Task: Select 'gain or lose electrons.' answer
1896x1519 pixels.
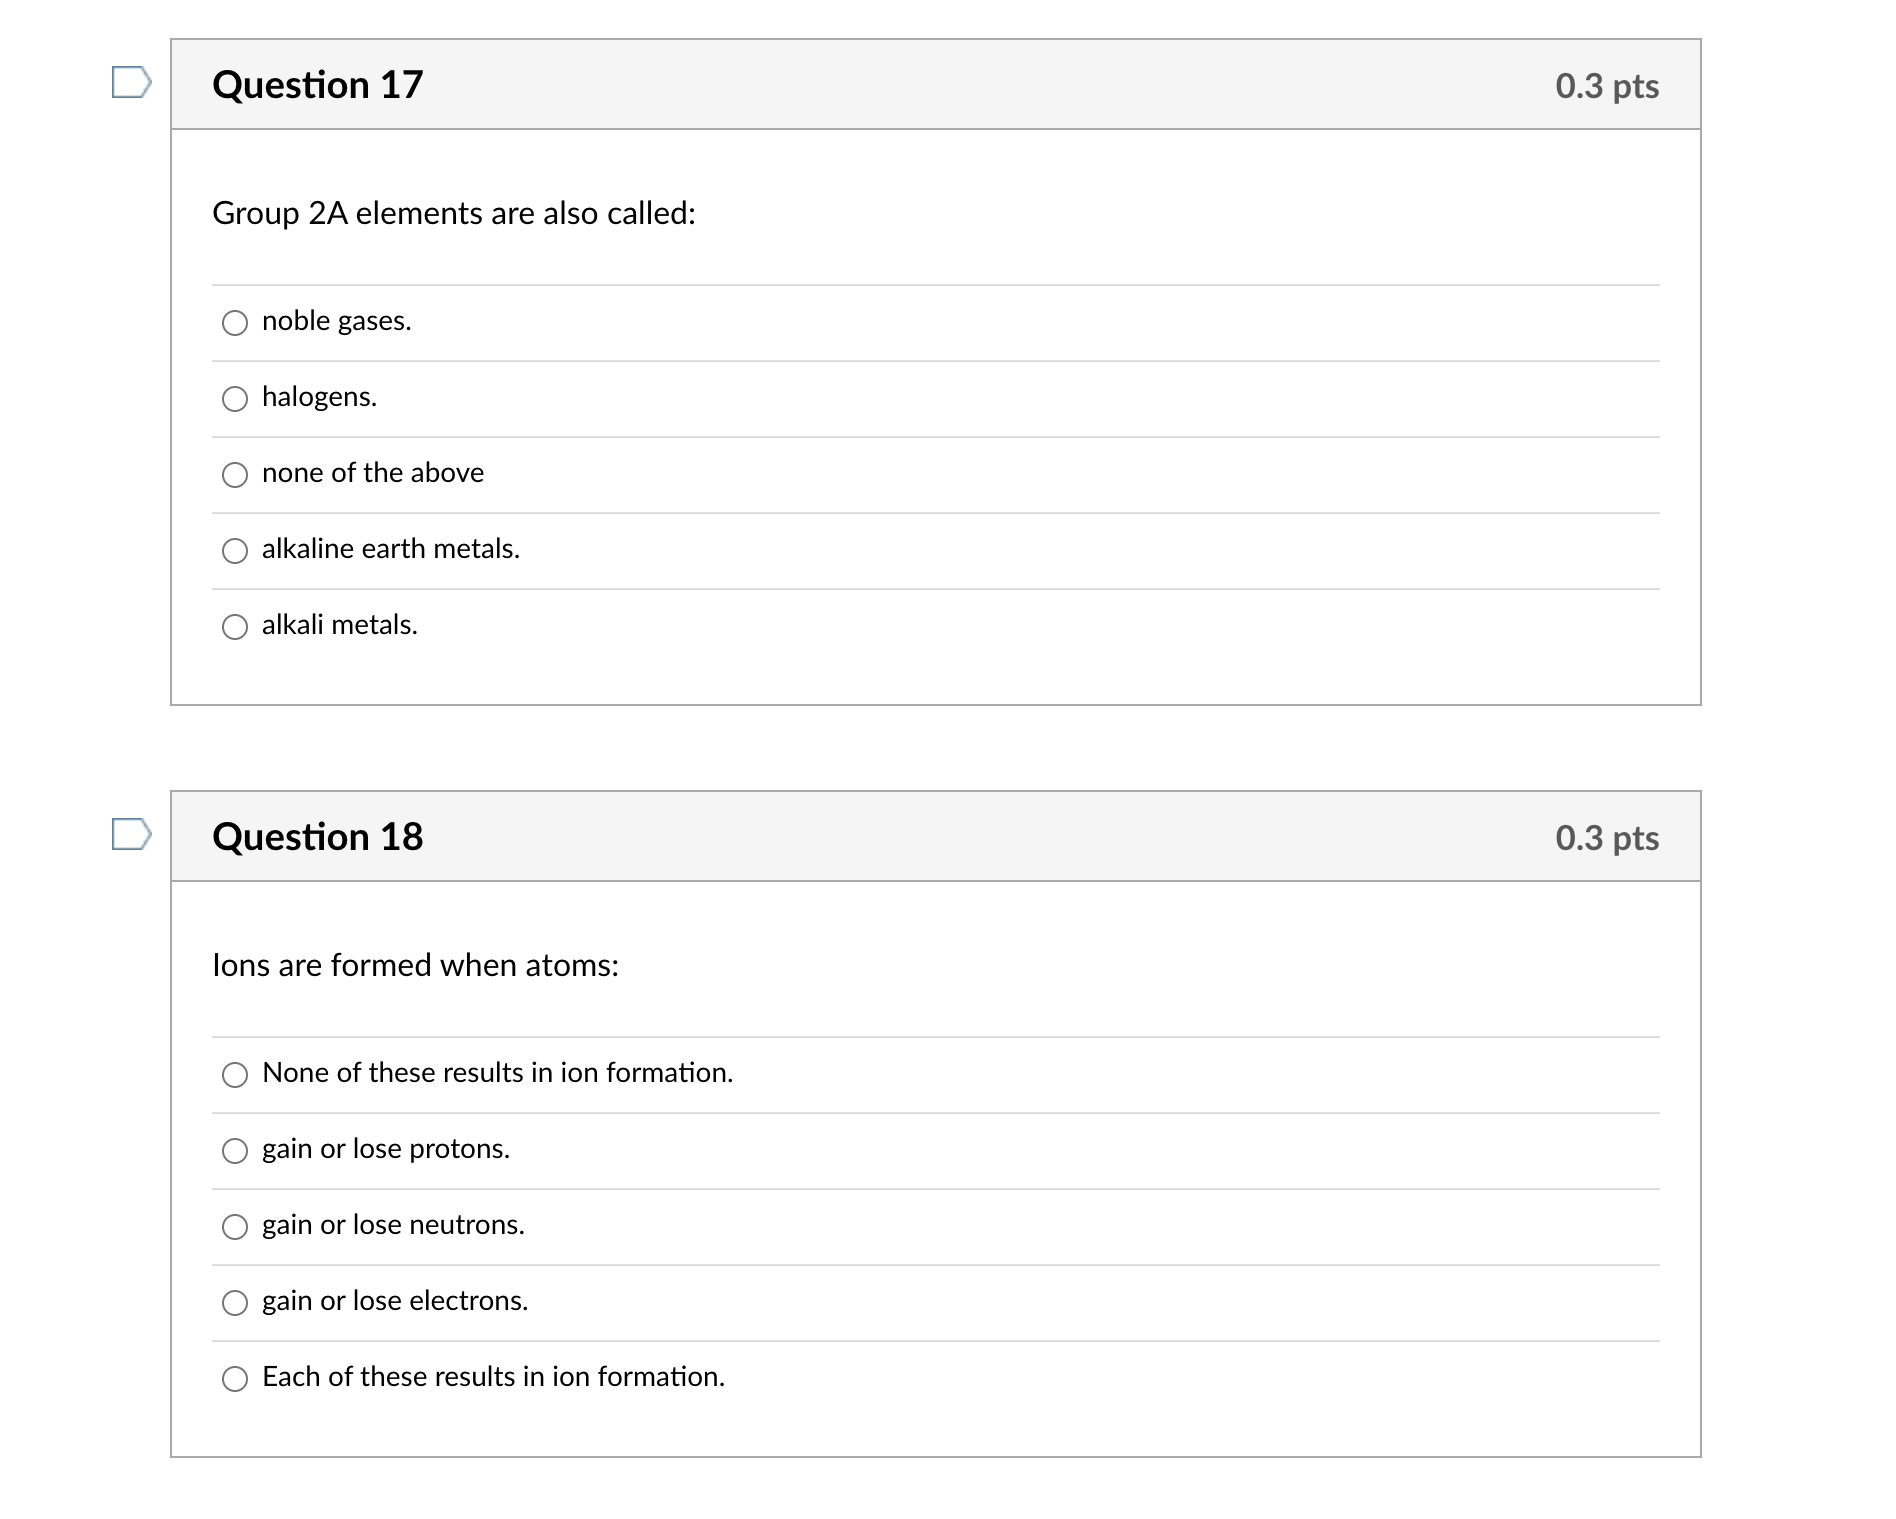Action: tap(235, 1303)
